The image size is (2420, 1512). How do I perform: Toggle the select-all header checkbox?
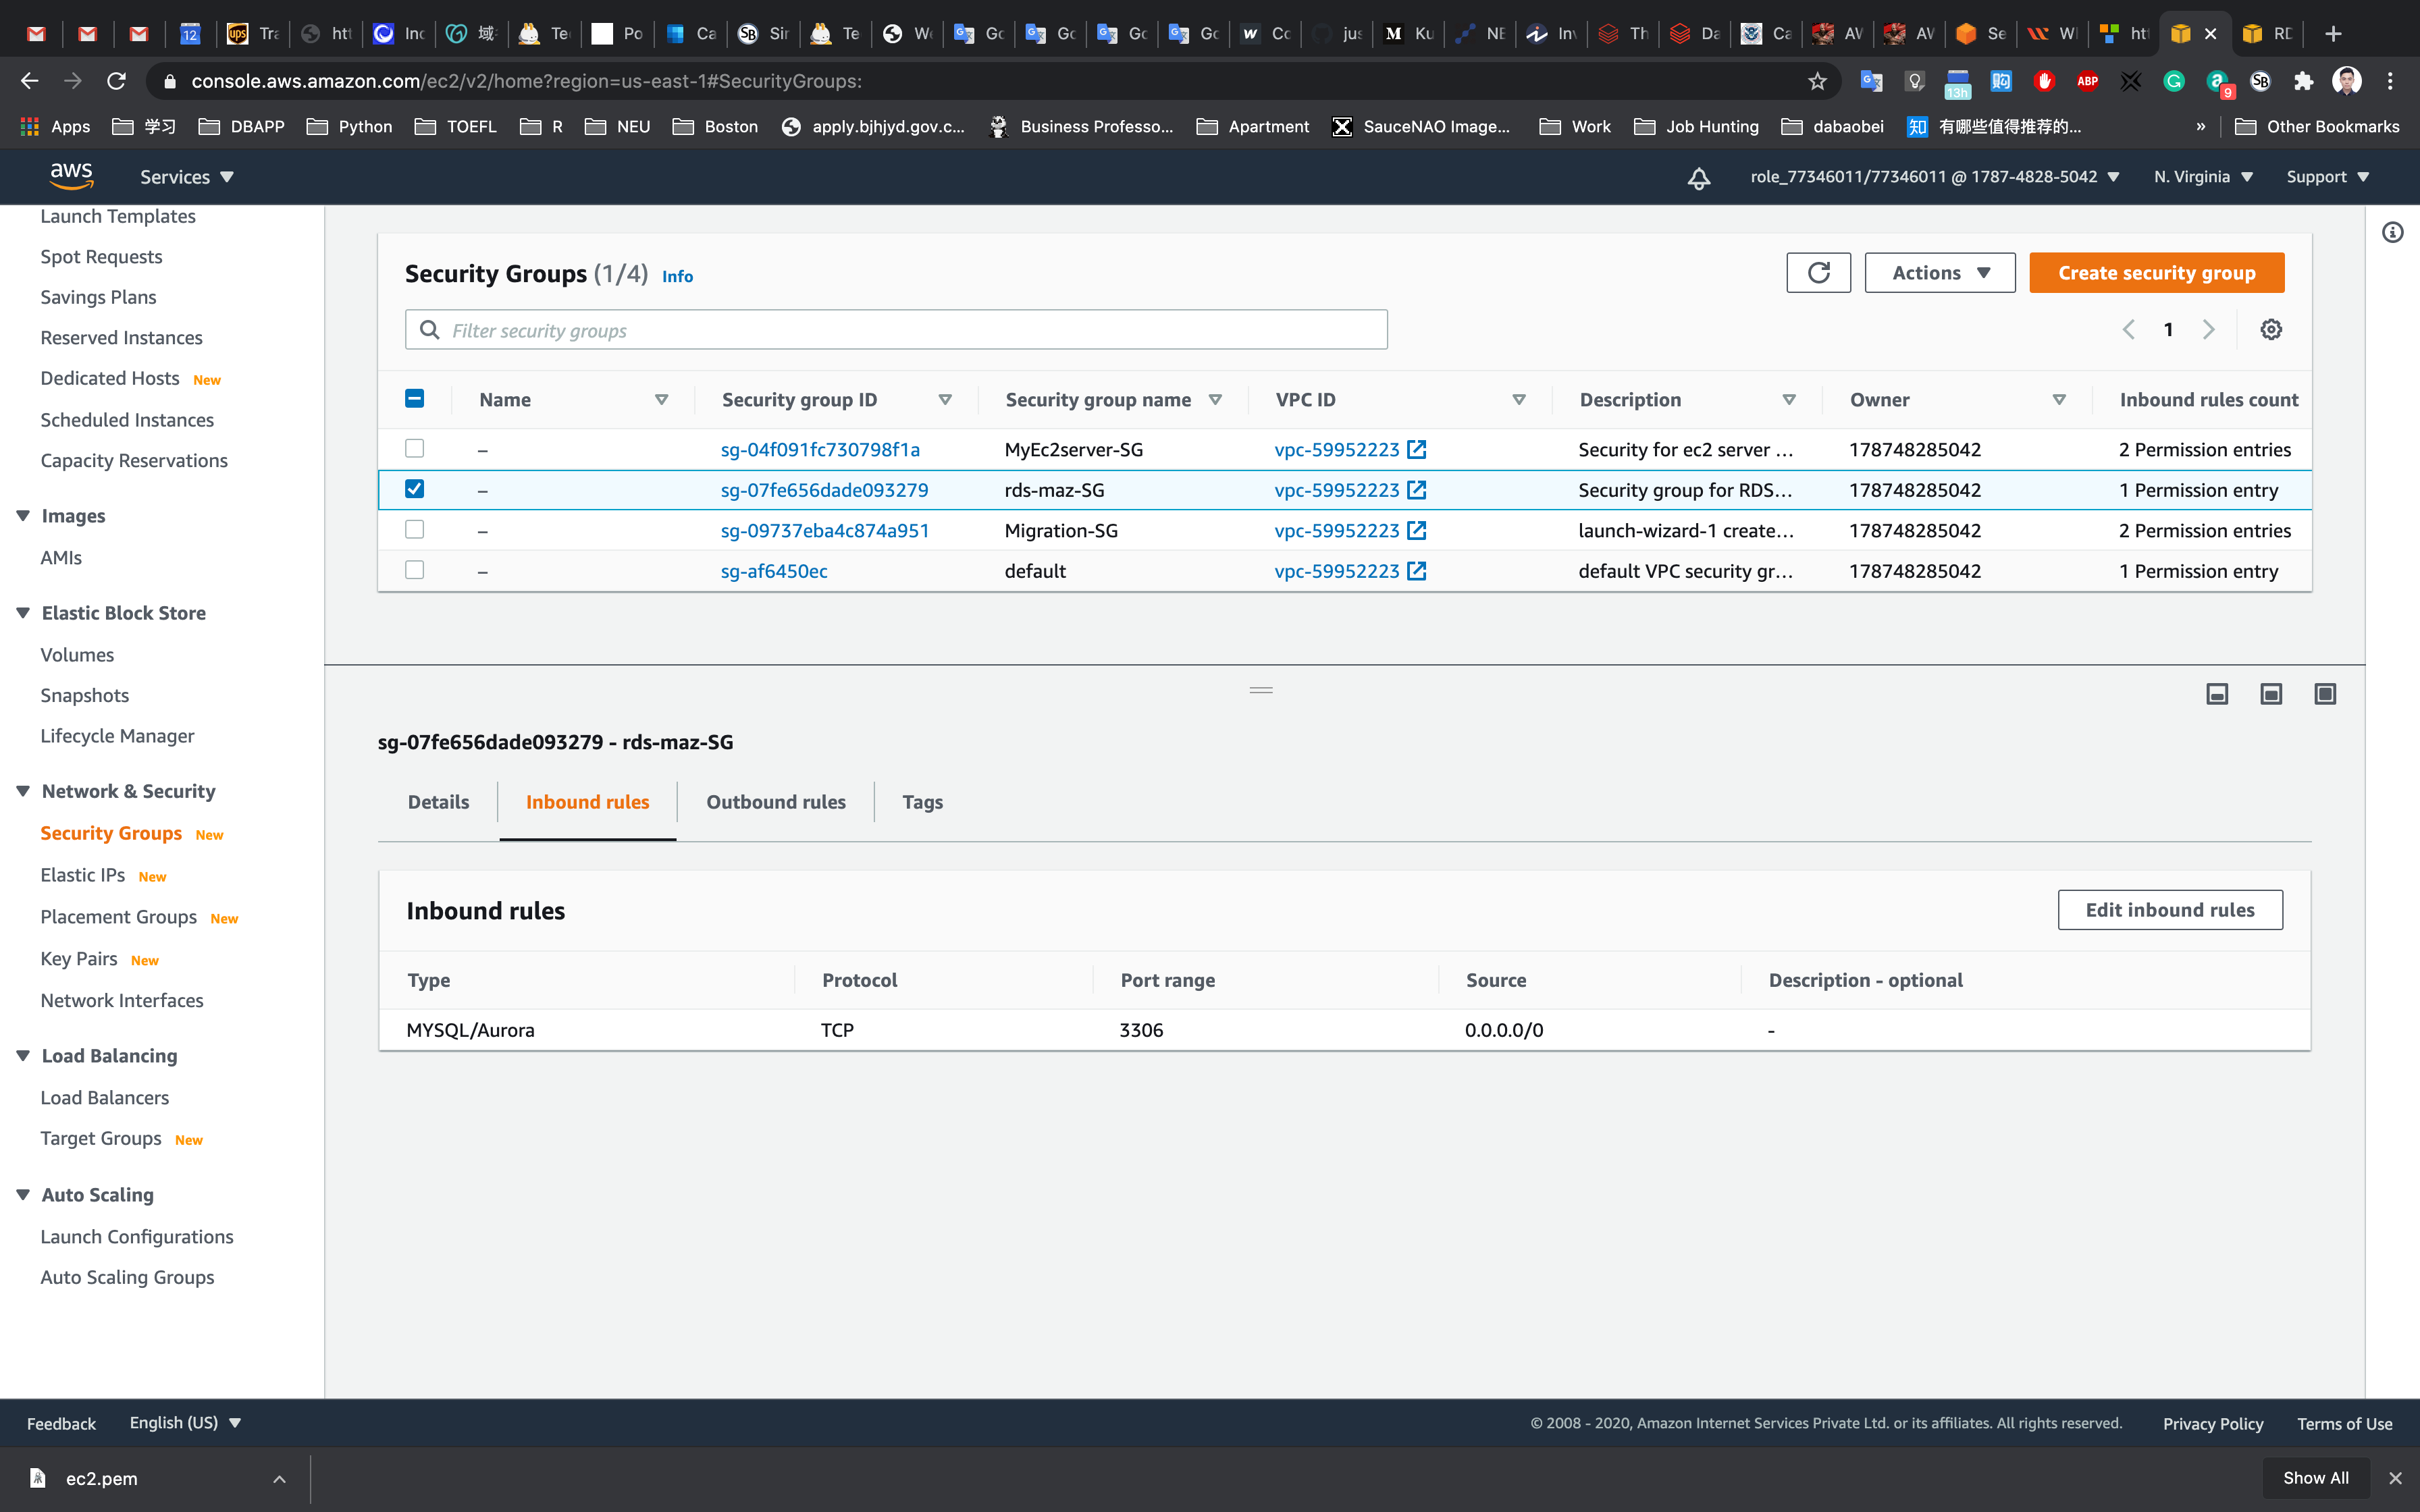tap(414, 399)
